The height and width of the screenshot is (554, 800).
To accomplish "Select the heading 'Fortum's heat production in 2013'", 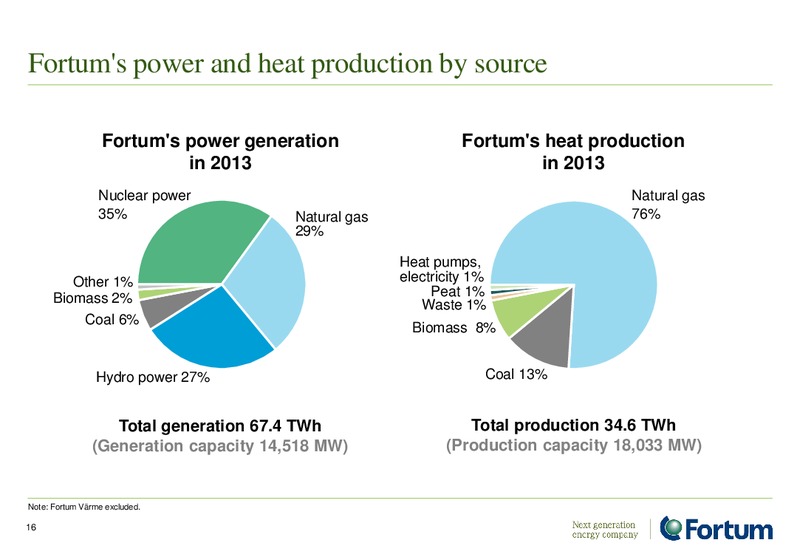I will [573, 152].
